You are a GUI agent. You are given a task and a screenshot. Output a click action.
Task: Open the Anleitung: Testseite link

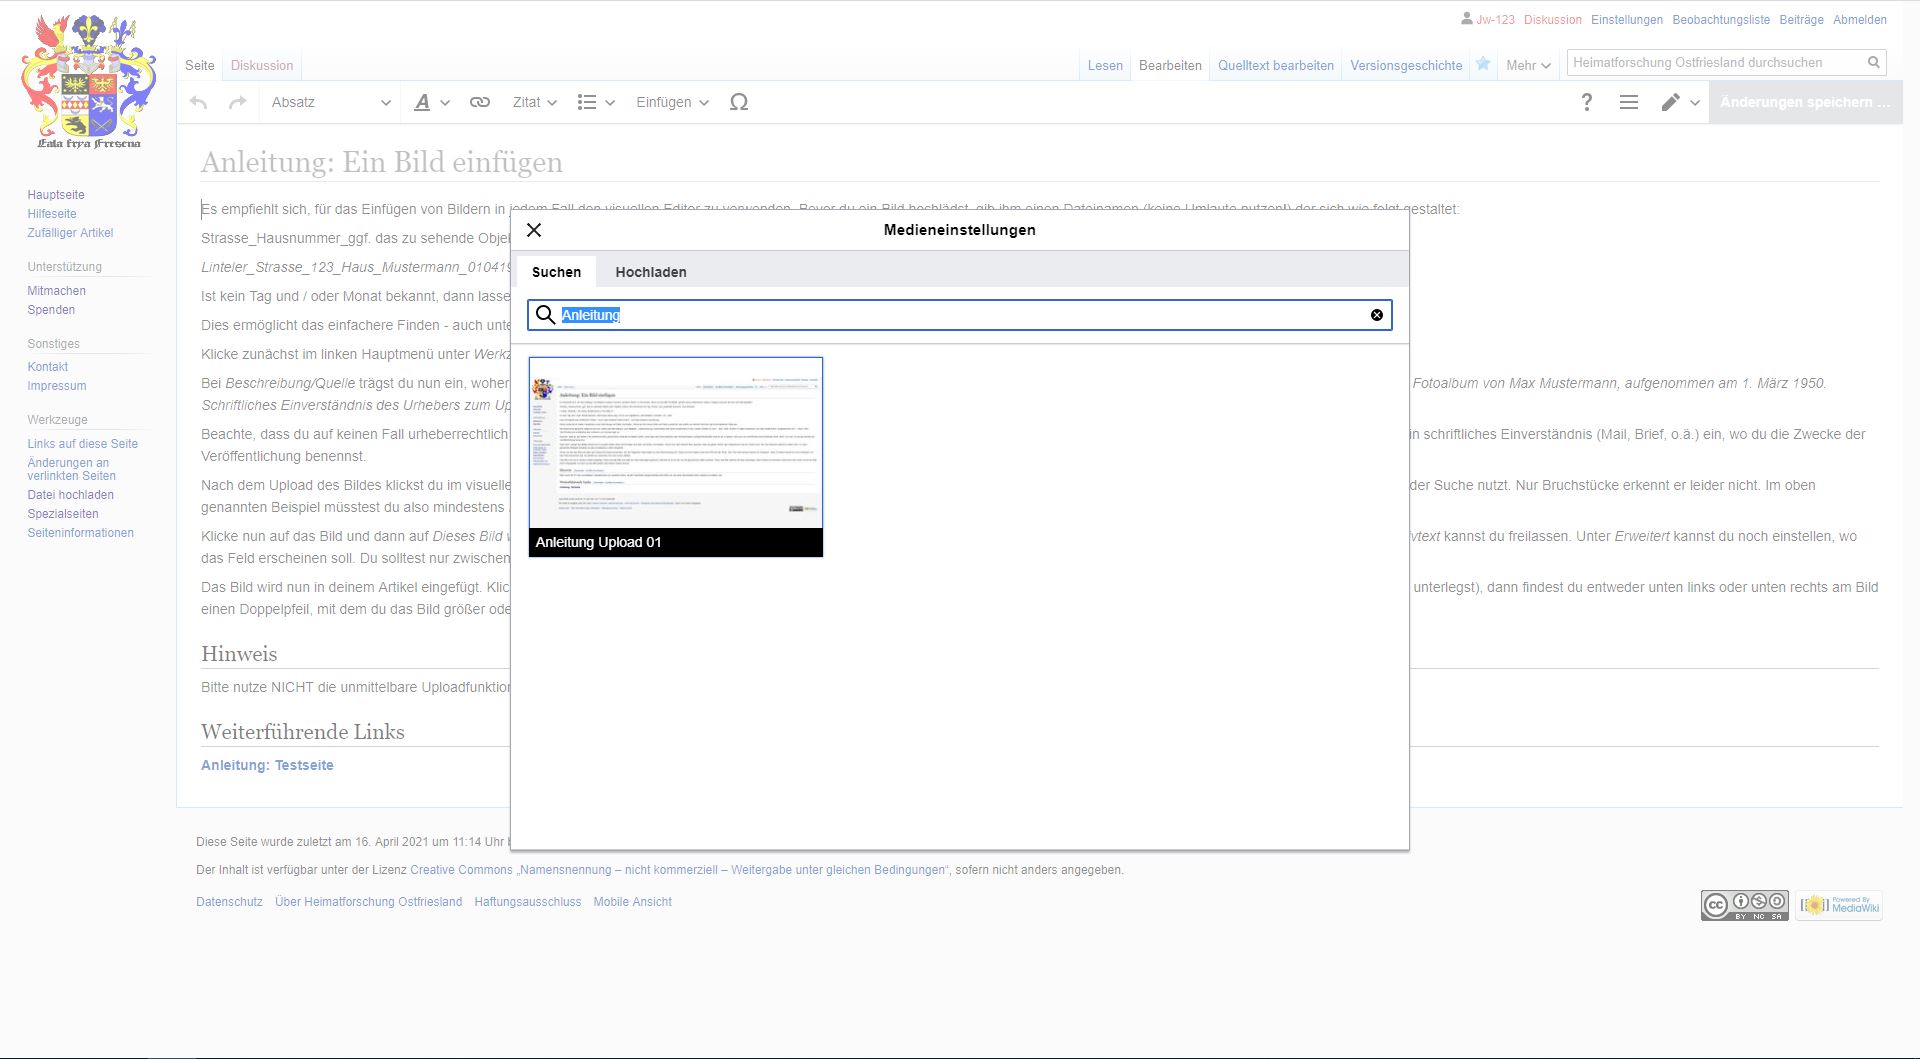coord(267,765)
